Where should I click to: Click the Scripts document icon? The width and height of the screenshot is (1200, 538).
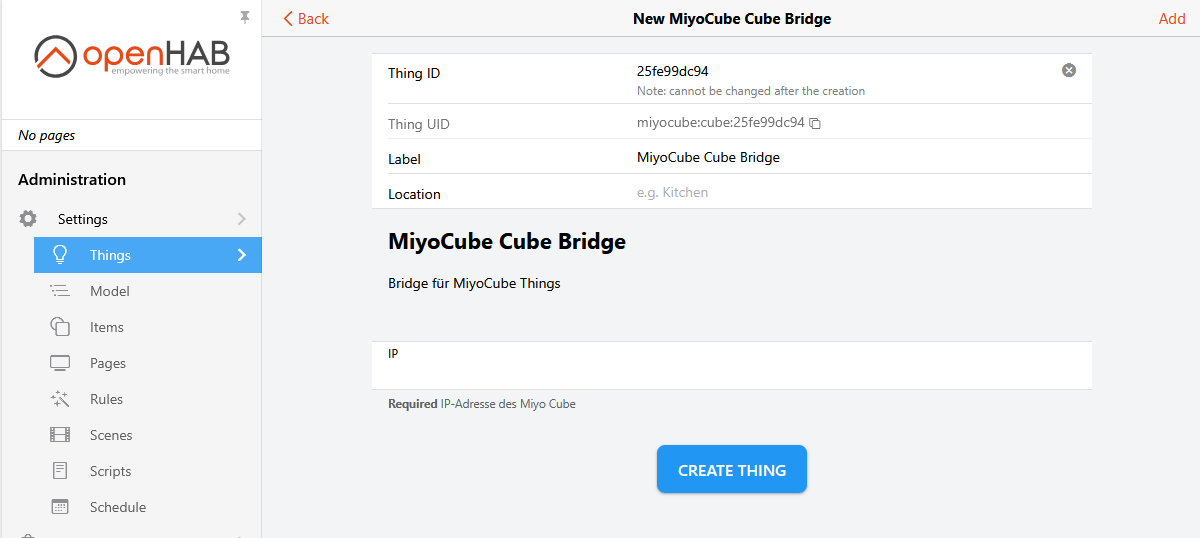tap(60, 471)
